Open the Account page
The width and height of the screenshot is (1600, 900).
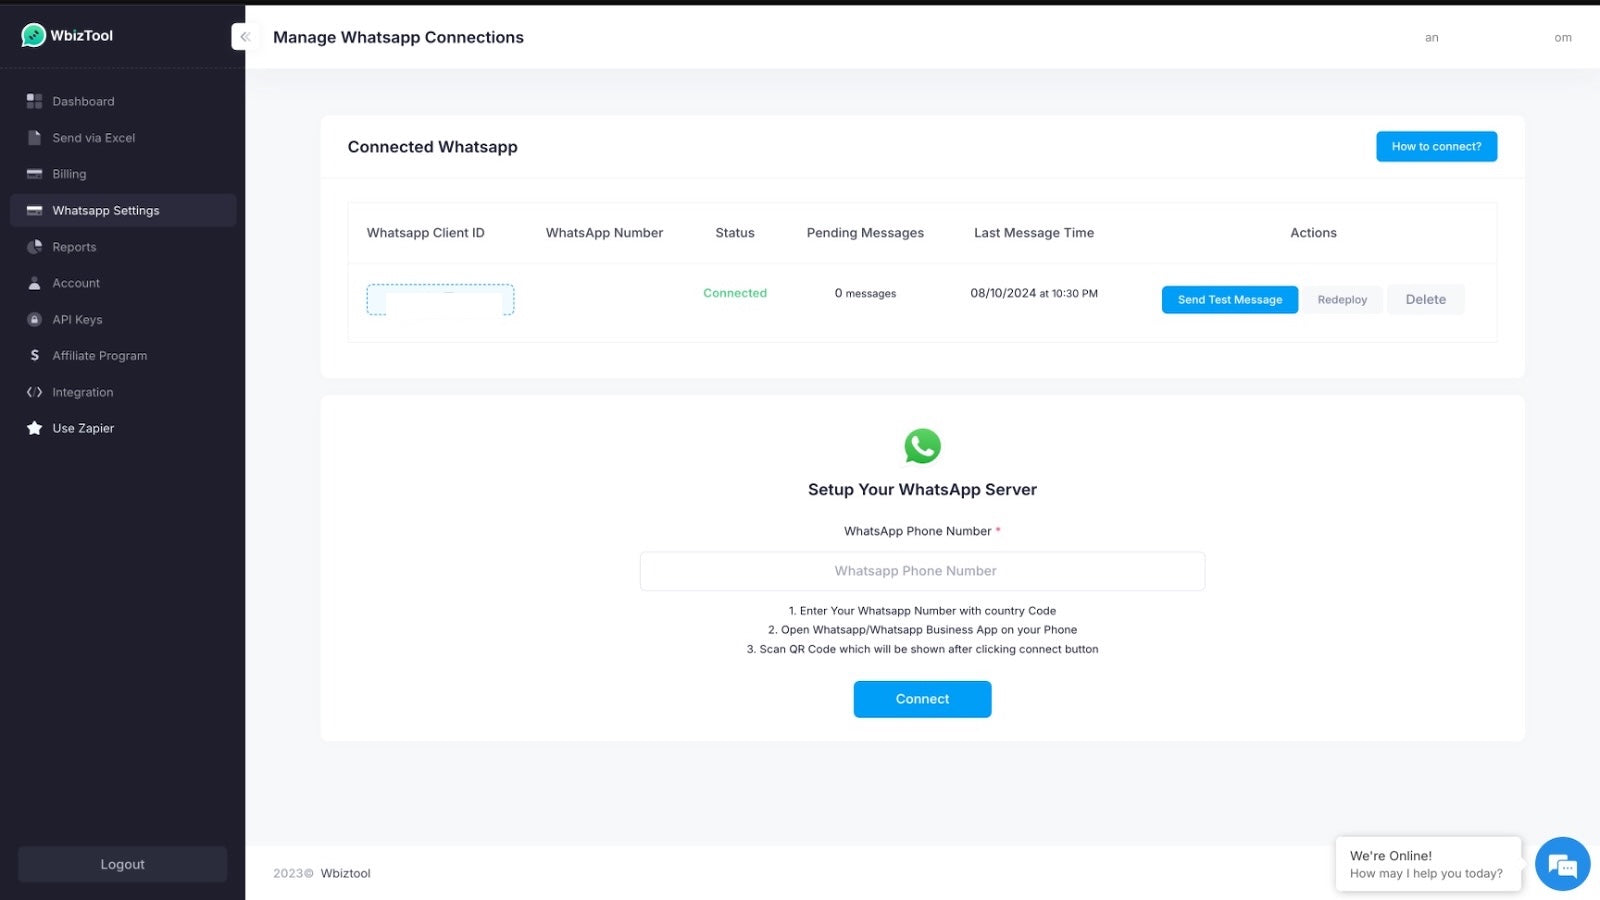click(76, 283)
